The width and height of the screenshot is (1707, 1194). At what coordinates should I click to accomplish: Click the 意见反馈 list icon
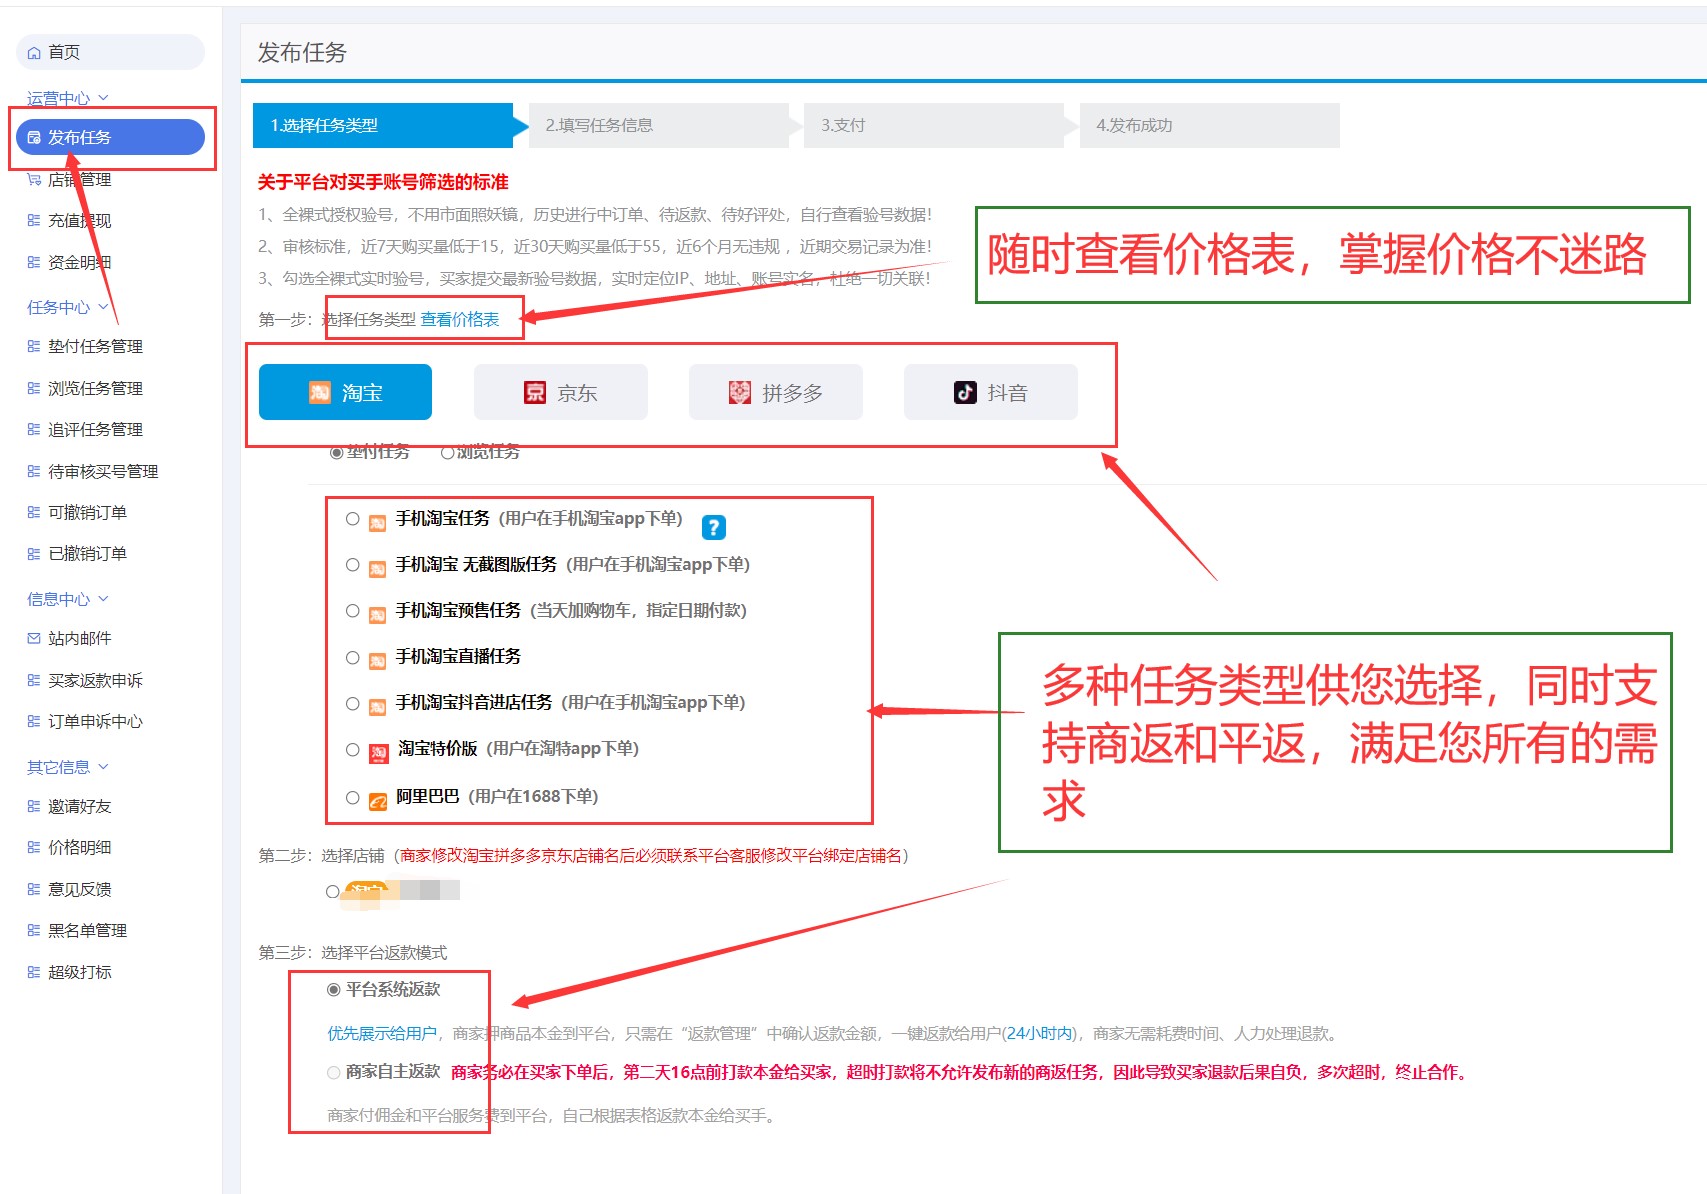click(34, 889)
